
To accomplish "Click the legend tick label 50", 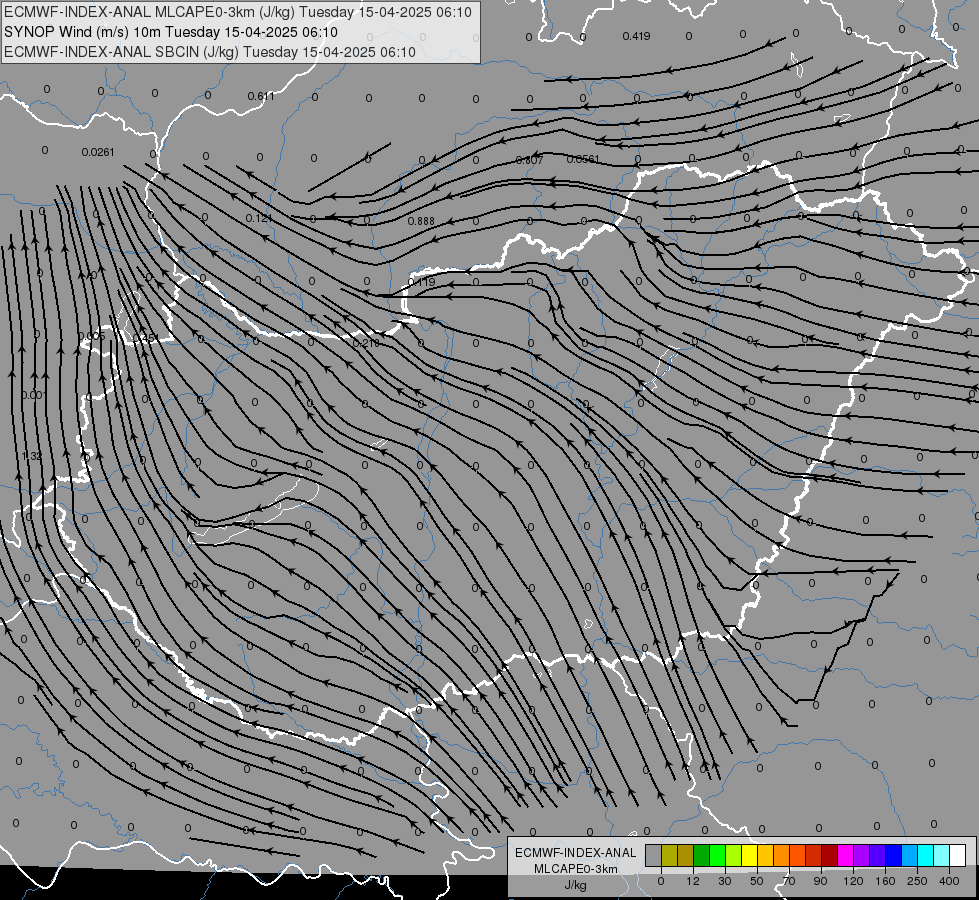I will point(757,881).
